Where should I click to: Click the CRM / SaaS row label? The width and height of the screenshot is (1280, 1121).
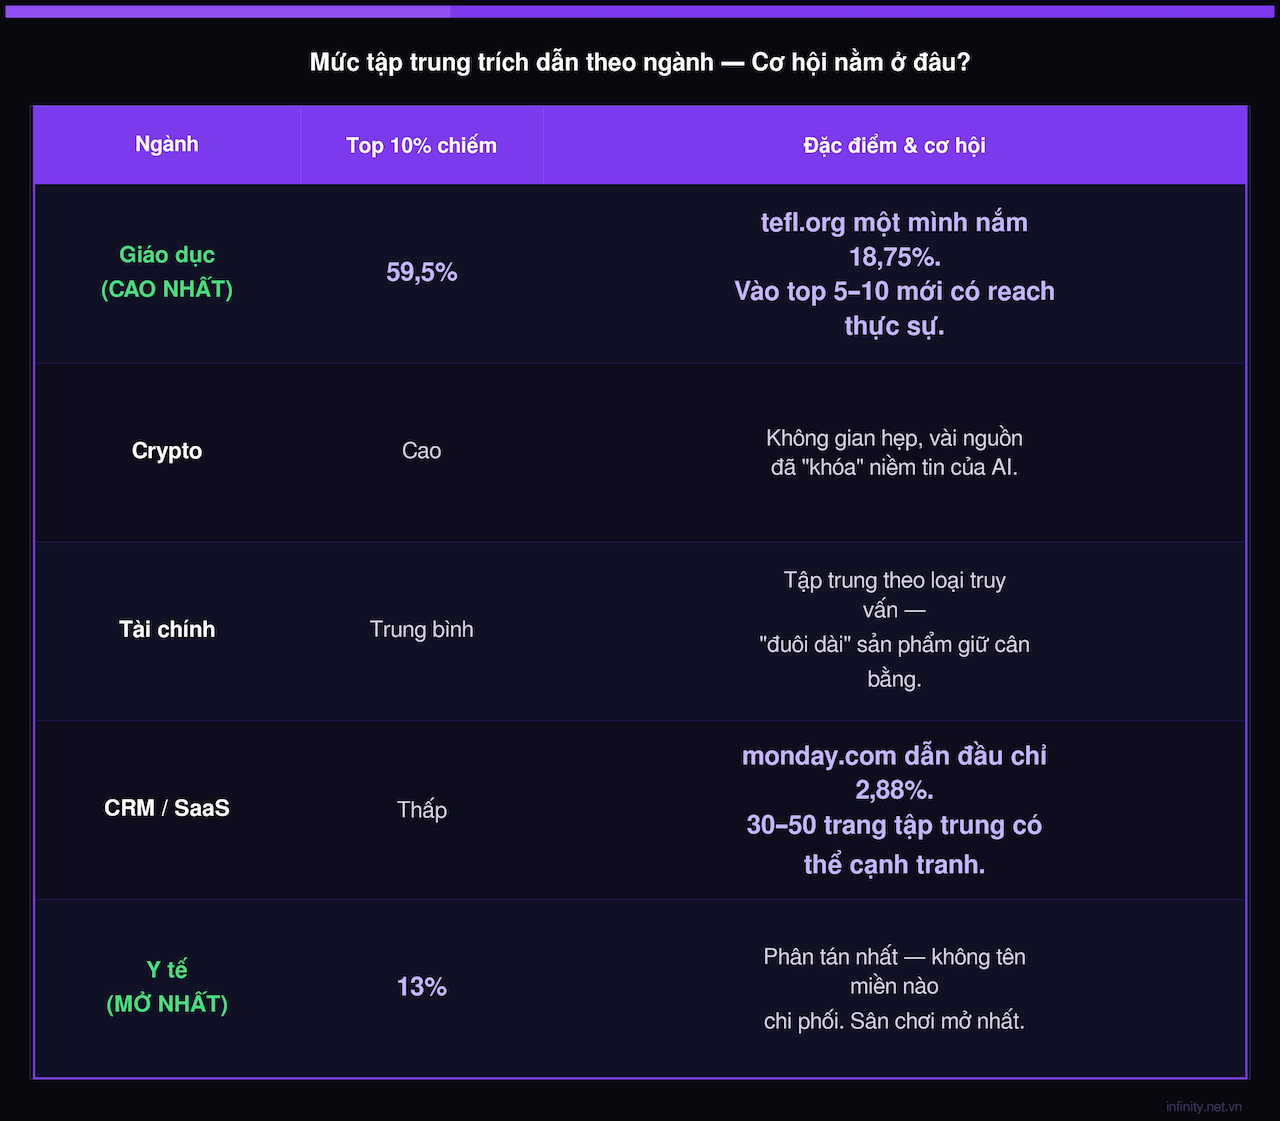[167, 808]
